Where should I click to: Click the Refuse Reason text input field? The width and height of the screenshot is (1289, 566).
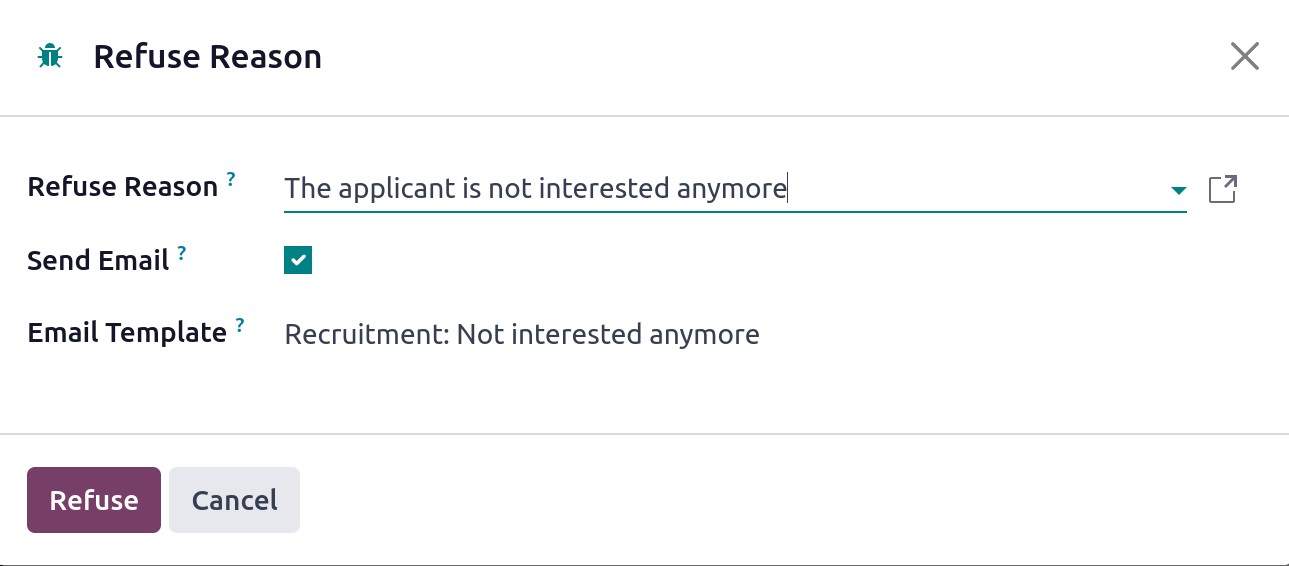[x=725, y=189]
